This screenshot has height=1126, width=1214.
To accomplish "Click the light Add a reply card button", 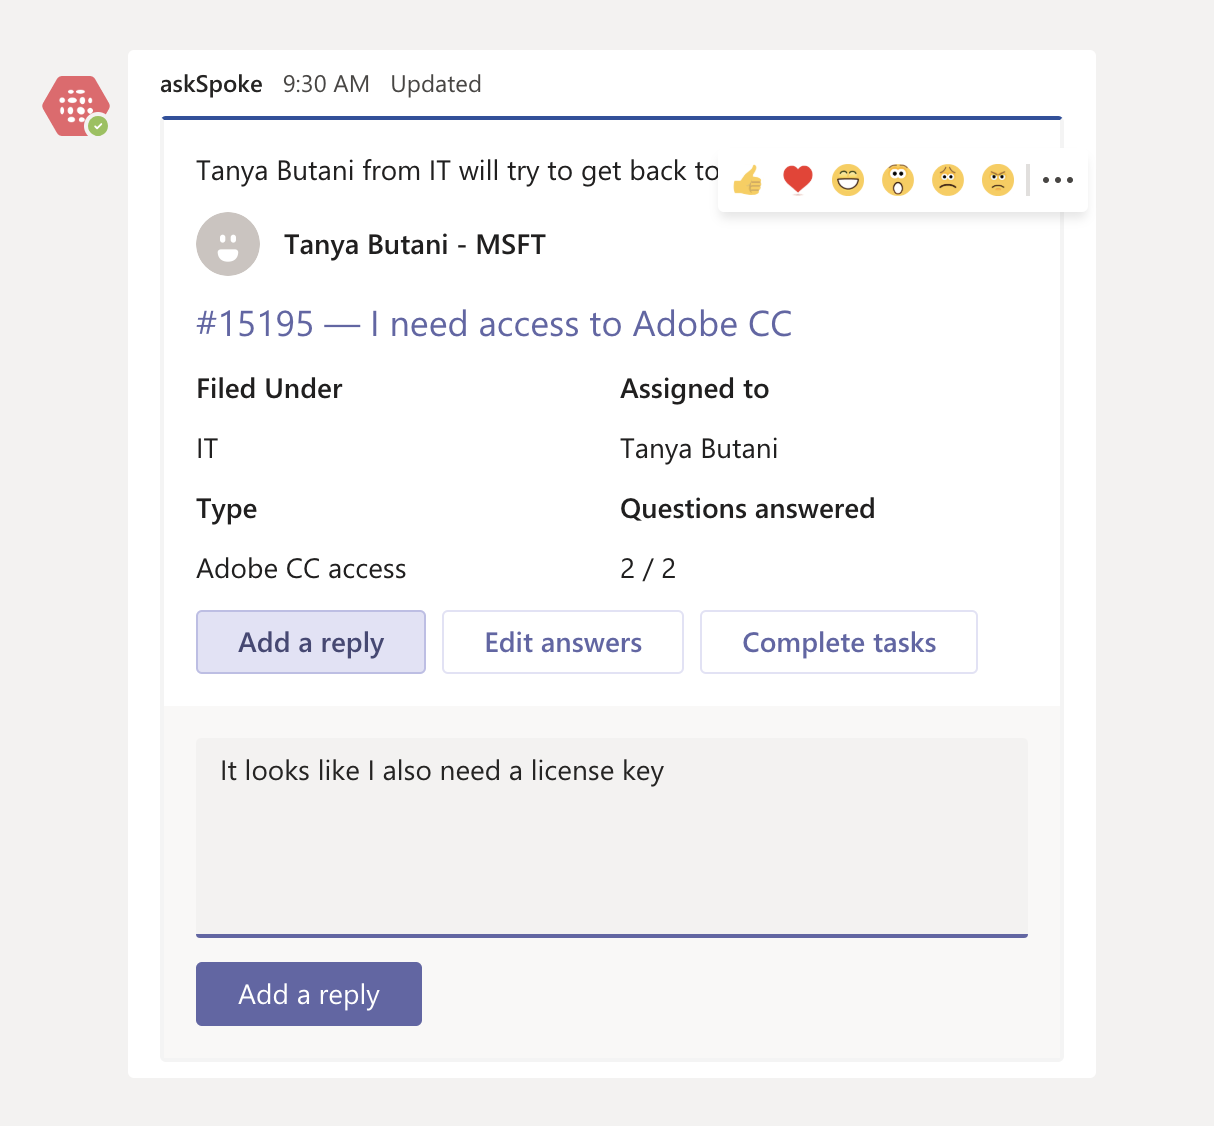I will 311,642.
